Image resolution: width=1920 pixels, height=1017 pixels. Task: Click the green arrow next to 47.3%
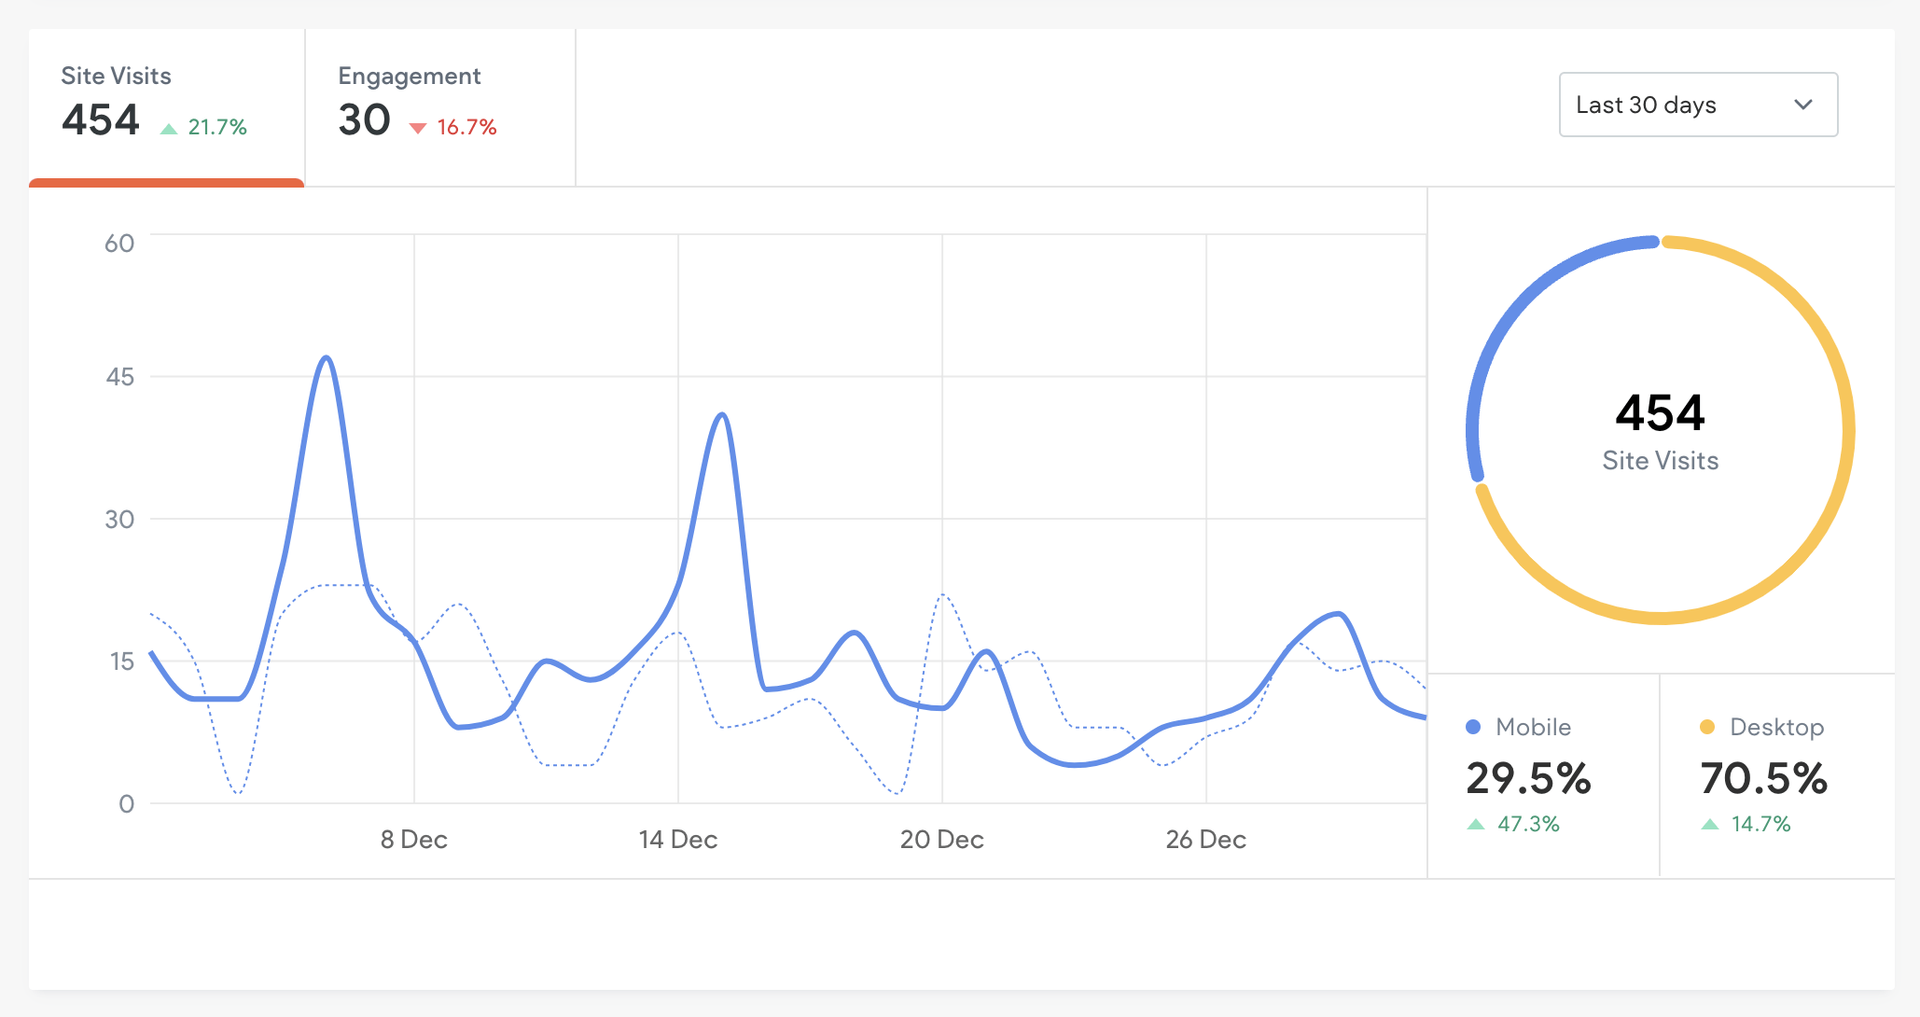pyautogui.click(x=1476, y=824)
